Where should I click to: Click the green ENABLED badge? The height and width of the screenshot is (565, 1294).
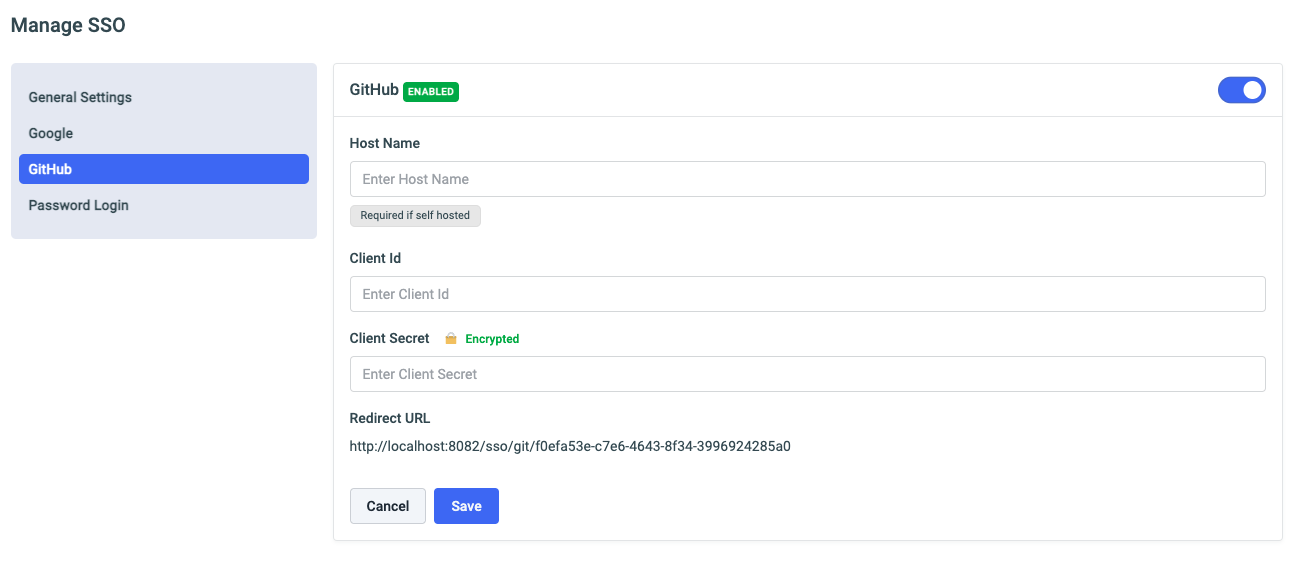[x=431, y=92]
